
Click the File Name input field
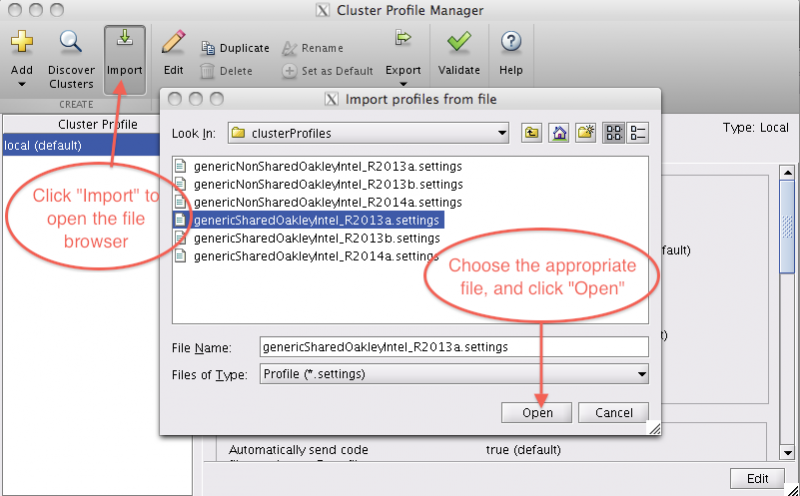(x=454, y=347)
